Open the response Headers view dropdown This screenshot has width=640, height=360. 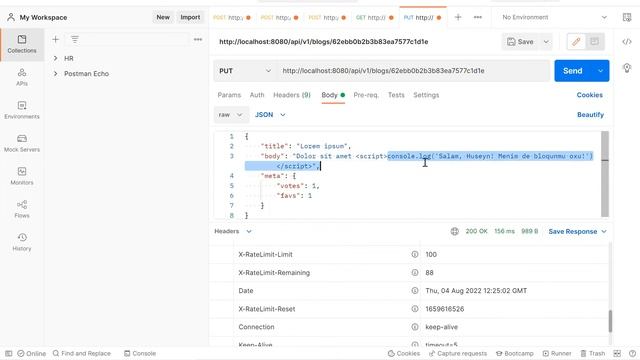(233, 231)
